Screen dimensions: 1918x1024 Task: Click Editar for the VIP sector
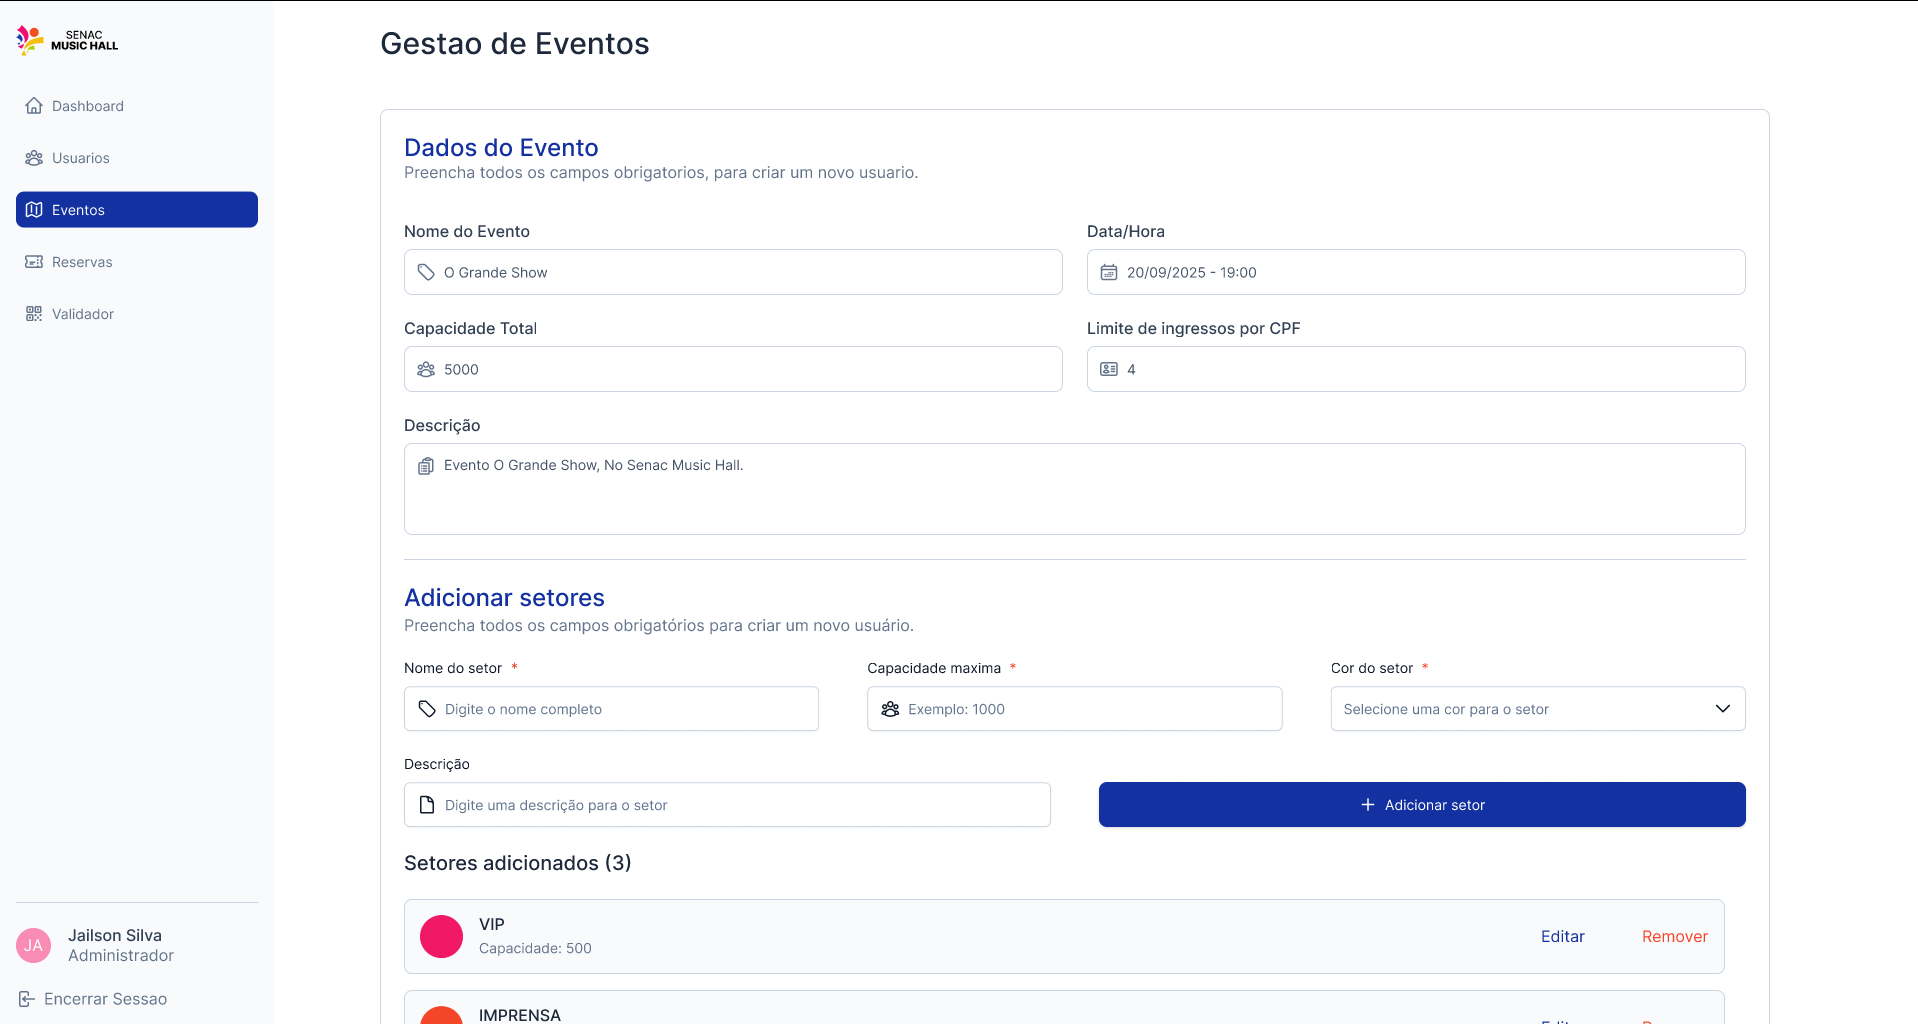click(x=1562, y=937)
